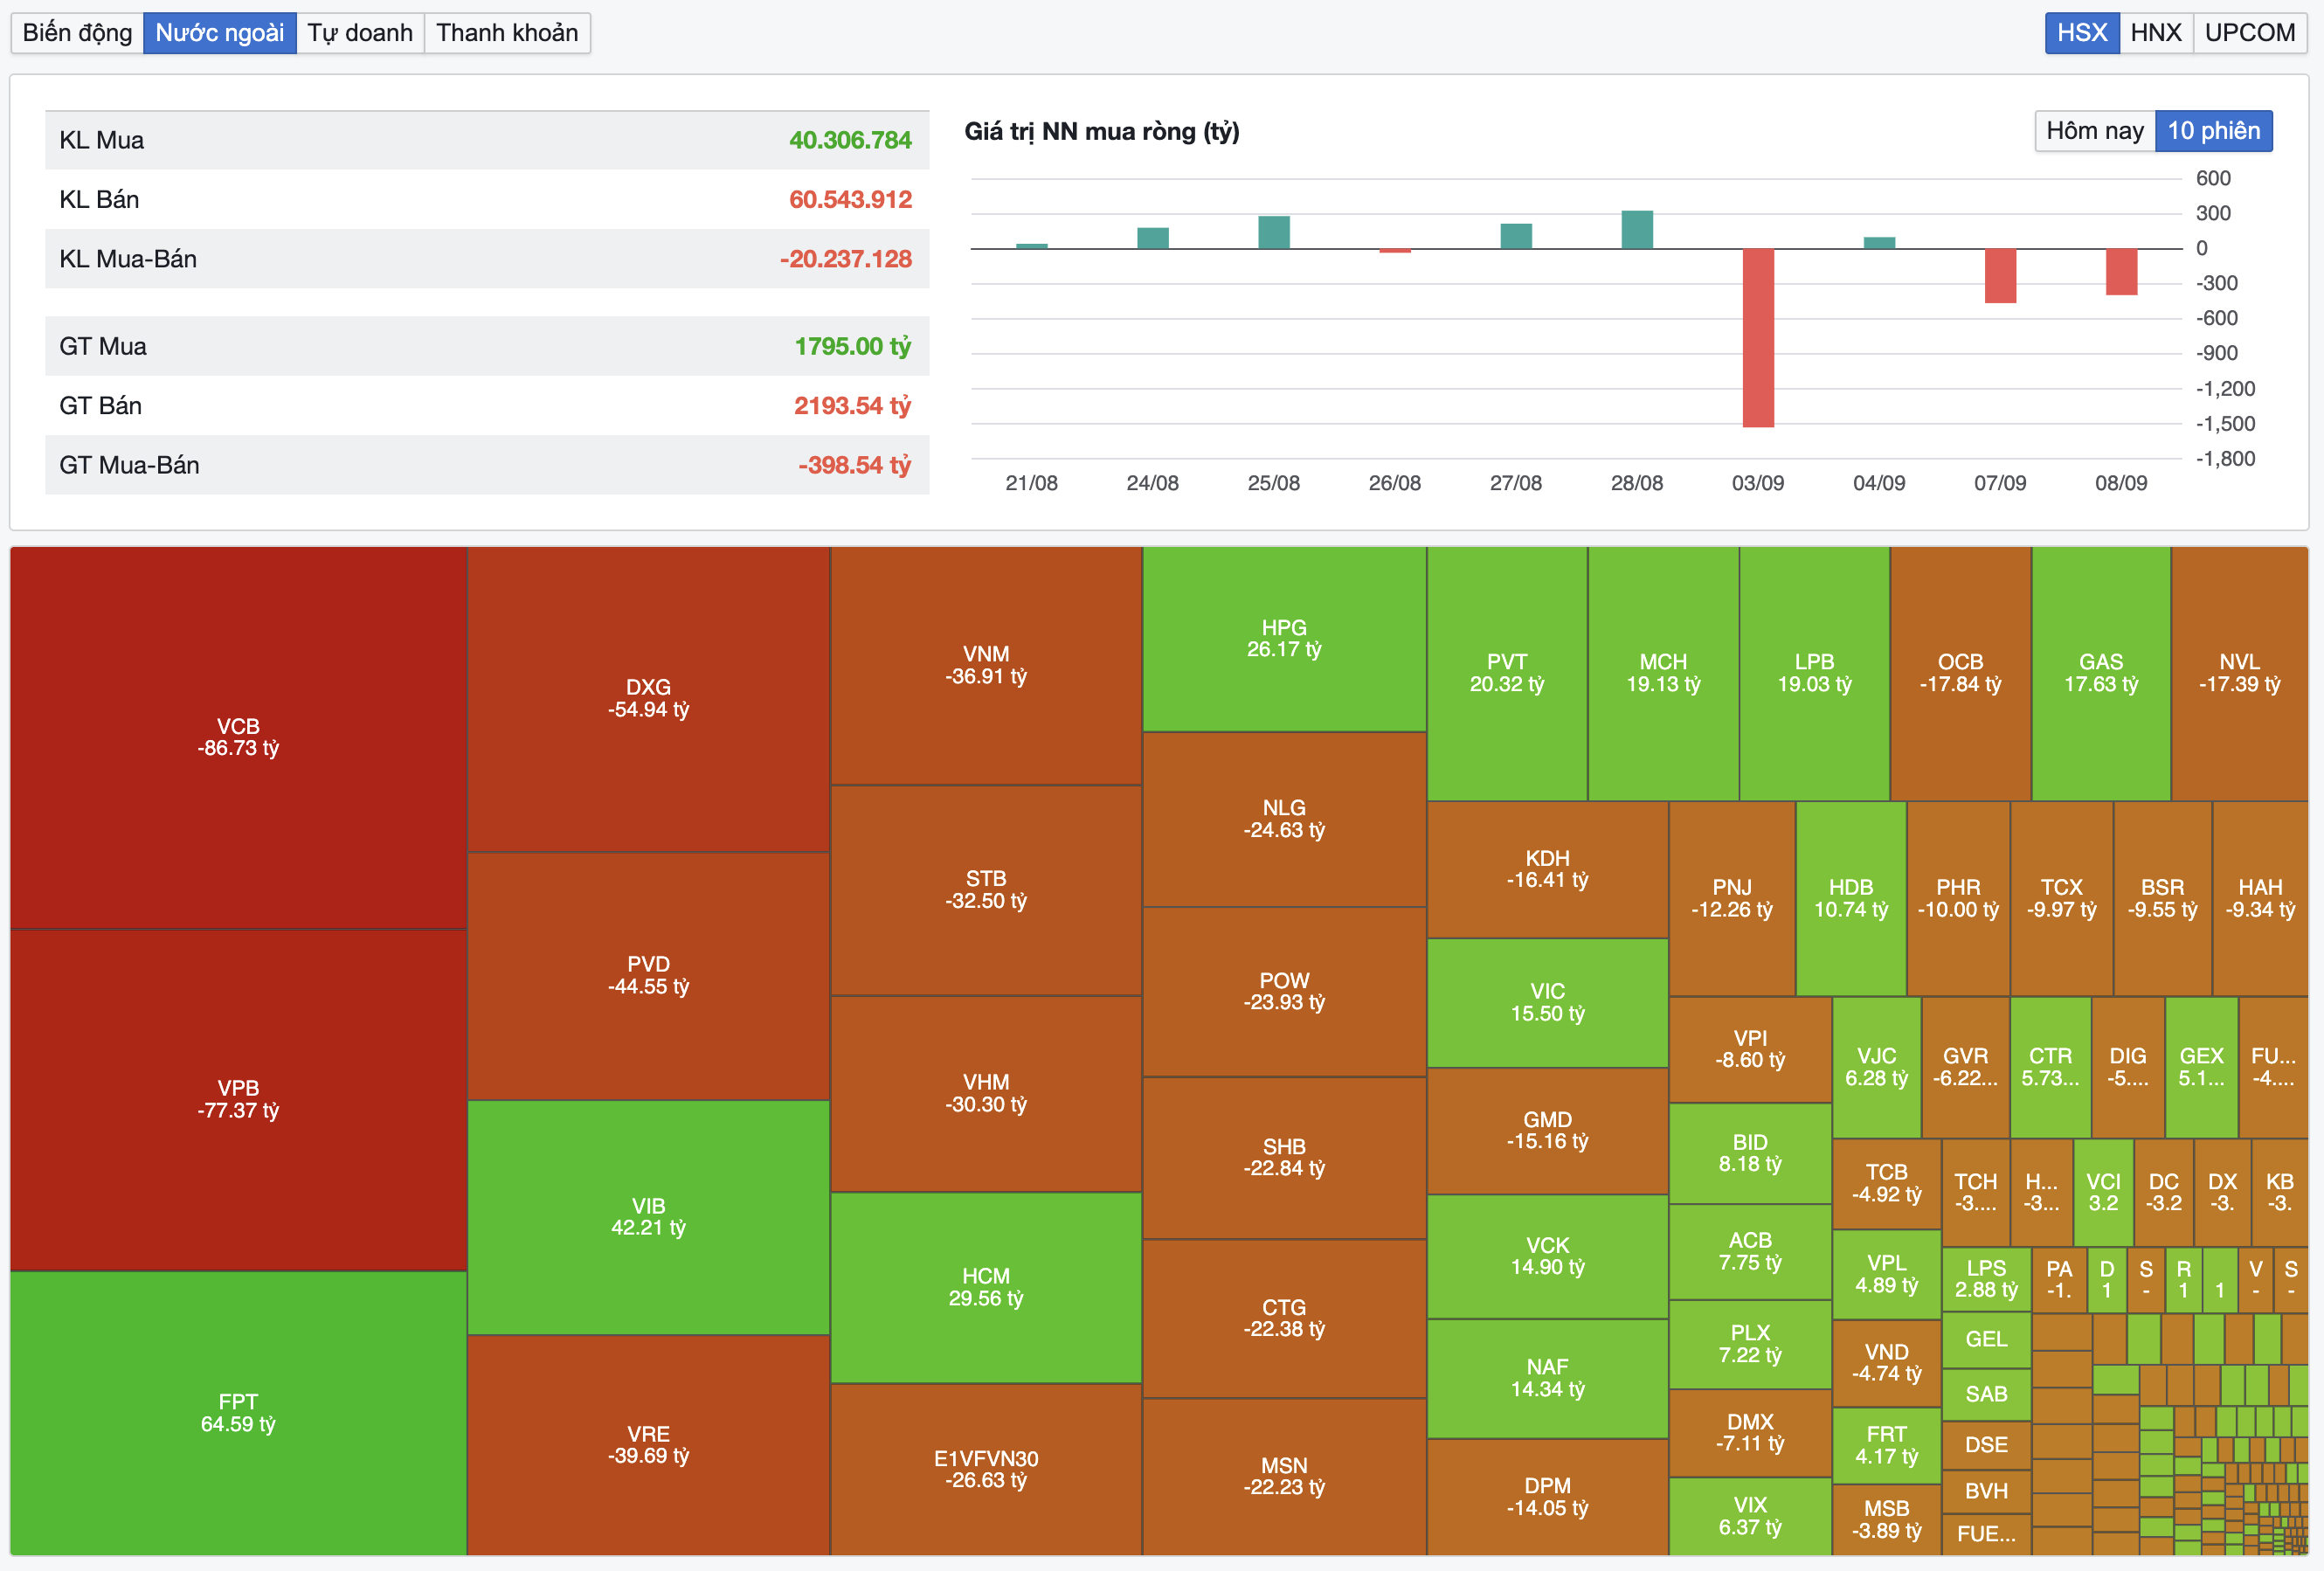Select the VJC 6.28 tỷ tile

pos(1876,1067)
